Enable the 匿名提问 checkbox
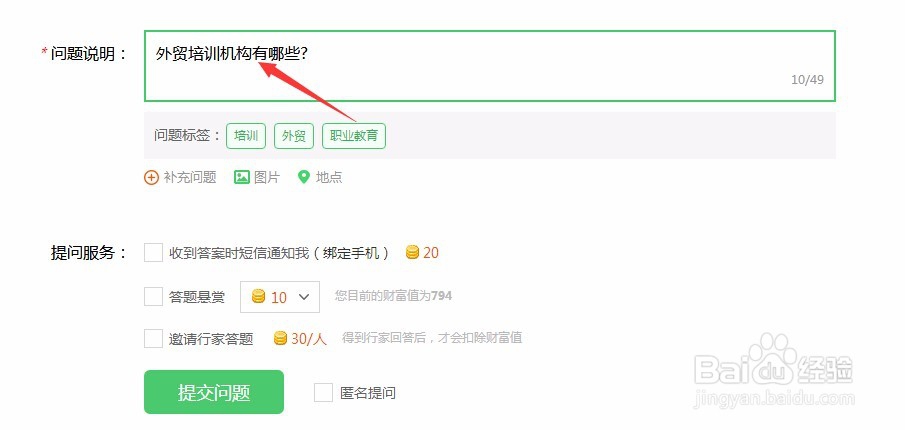Image resolution: width=905 pixels, height=430 pixels. coord(323,392)
